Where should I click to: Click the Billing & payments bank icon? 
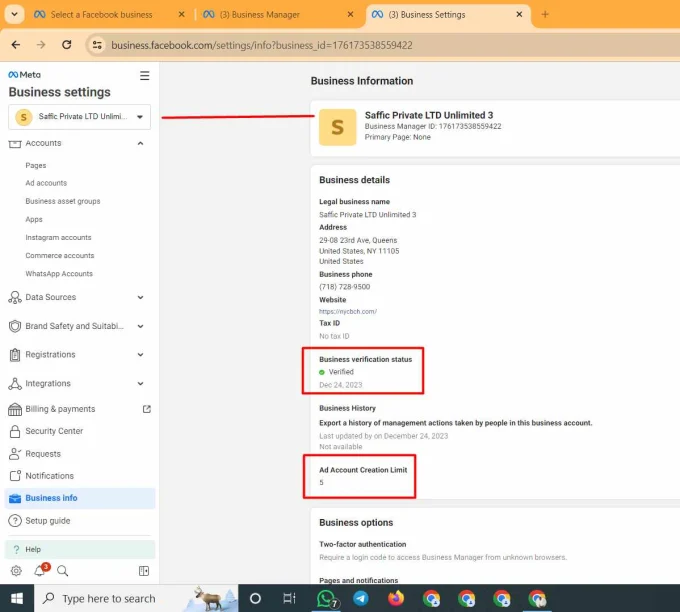tap(15, 409)
